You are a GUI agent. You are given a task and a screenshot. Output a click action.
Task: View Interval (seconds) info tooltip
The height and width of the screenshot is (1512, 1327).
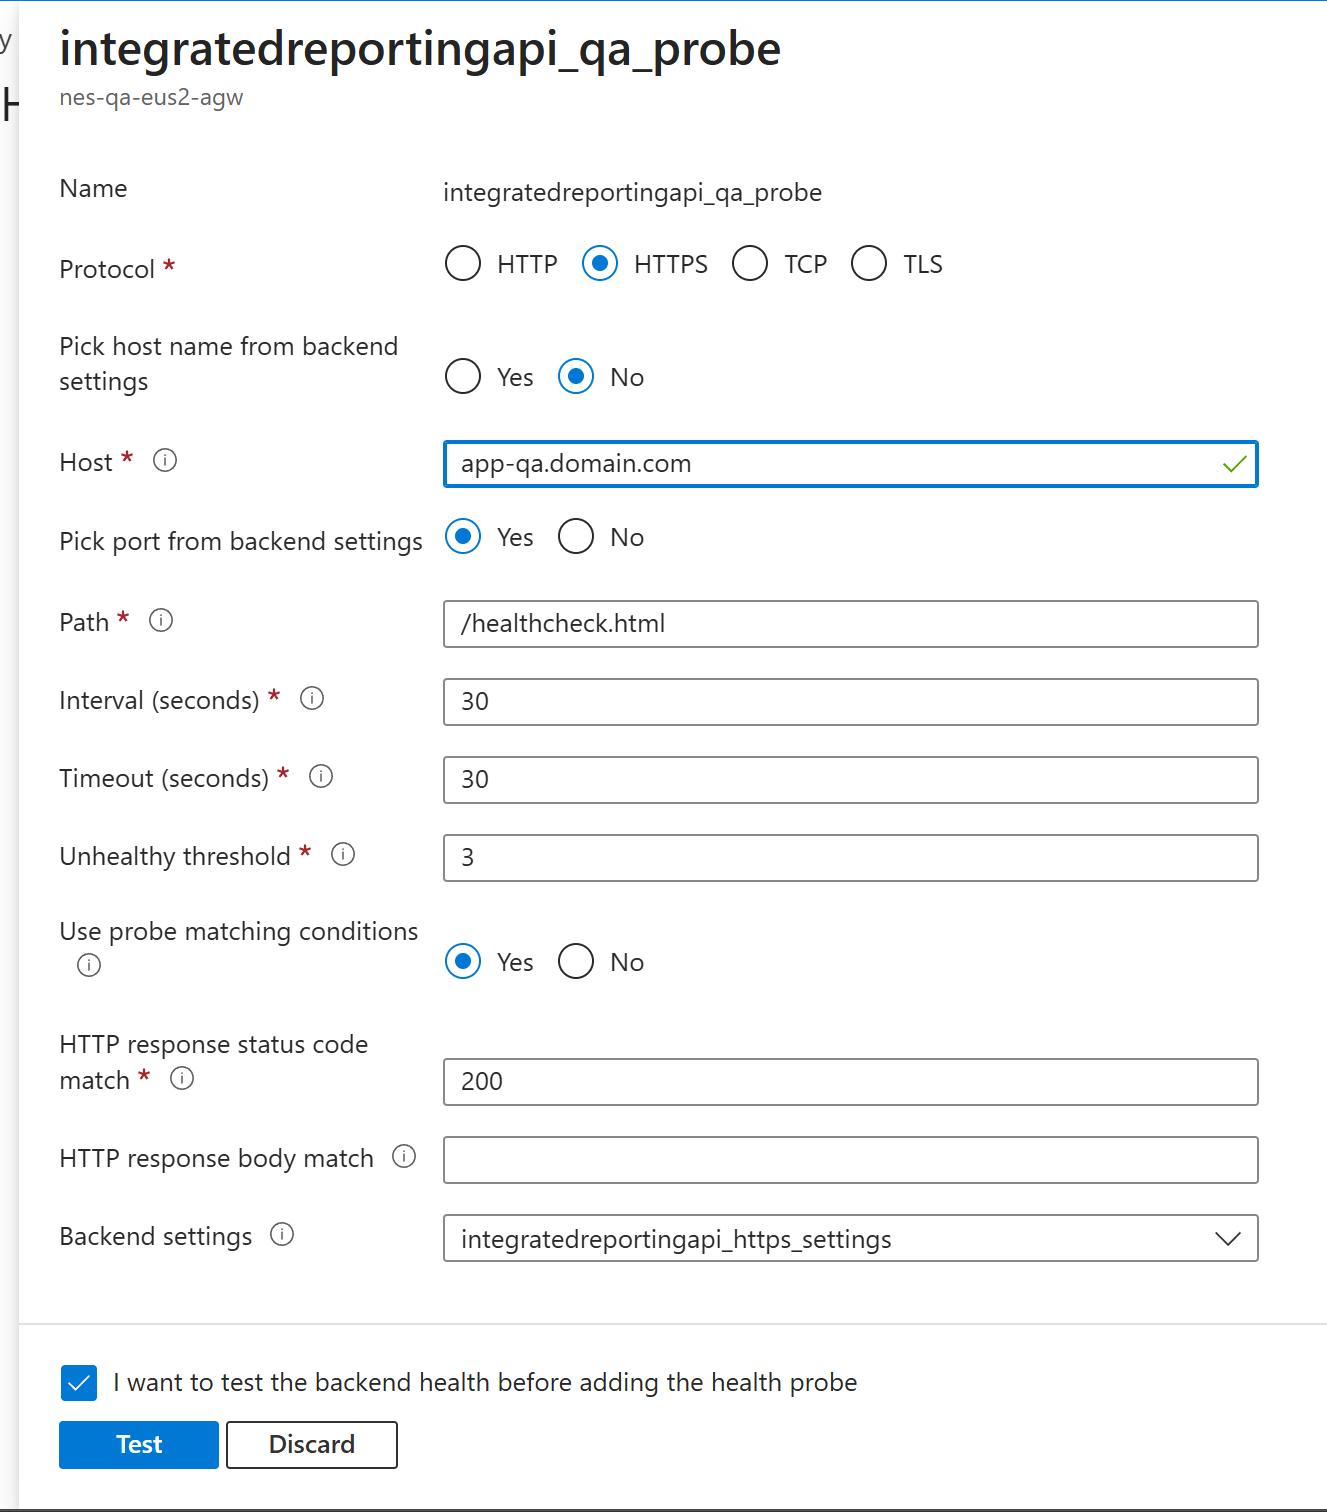(312, 698)
